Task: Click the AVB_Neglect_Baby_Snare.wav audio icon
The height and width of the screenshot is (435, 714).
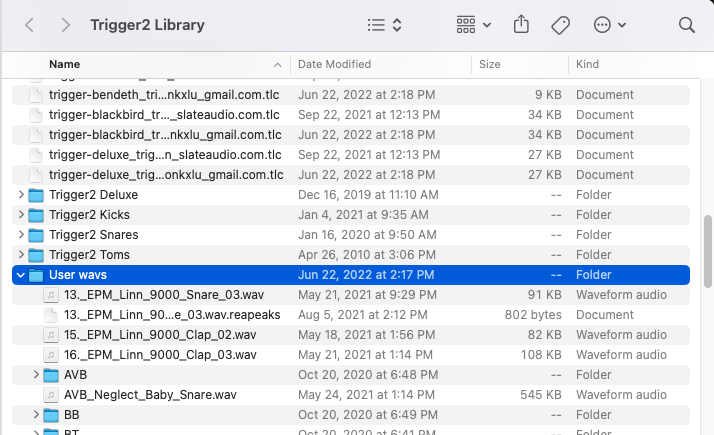Action: pyautogui.click(x=51, y=395)
